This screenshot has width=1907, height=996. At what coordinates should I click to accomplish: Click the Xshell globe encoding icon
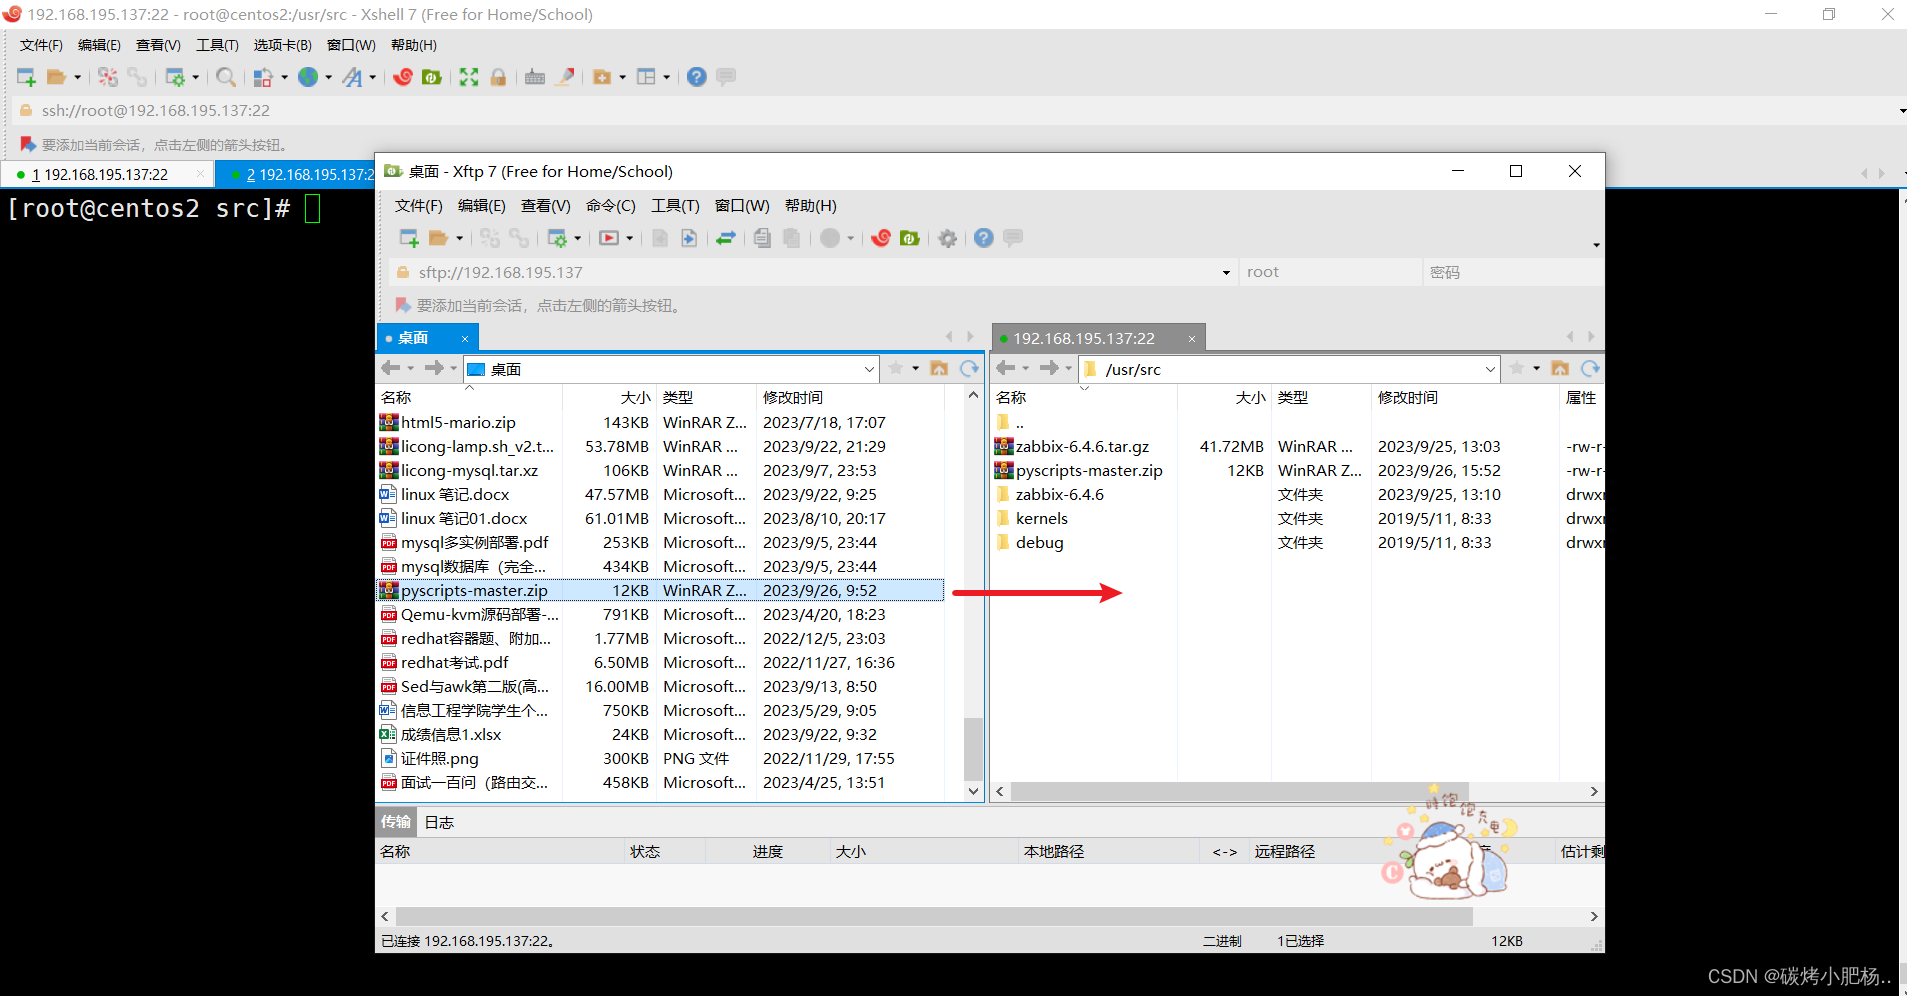pyautogui.click(x=308, y=77)
